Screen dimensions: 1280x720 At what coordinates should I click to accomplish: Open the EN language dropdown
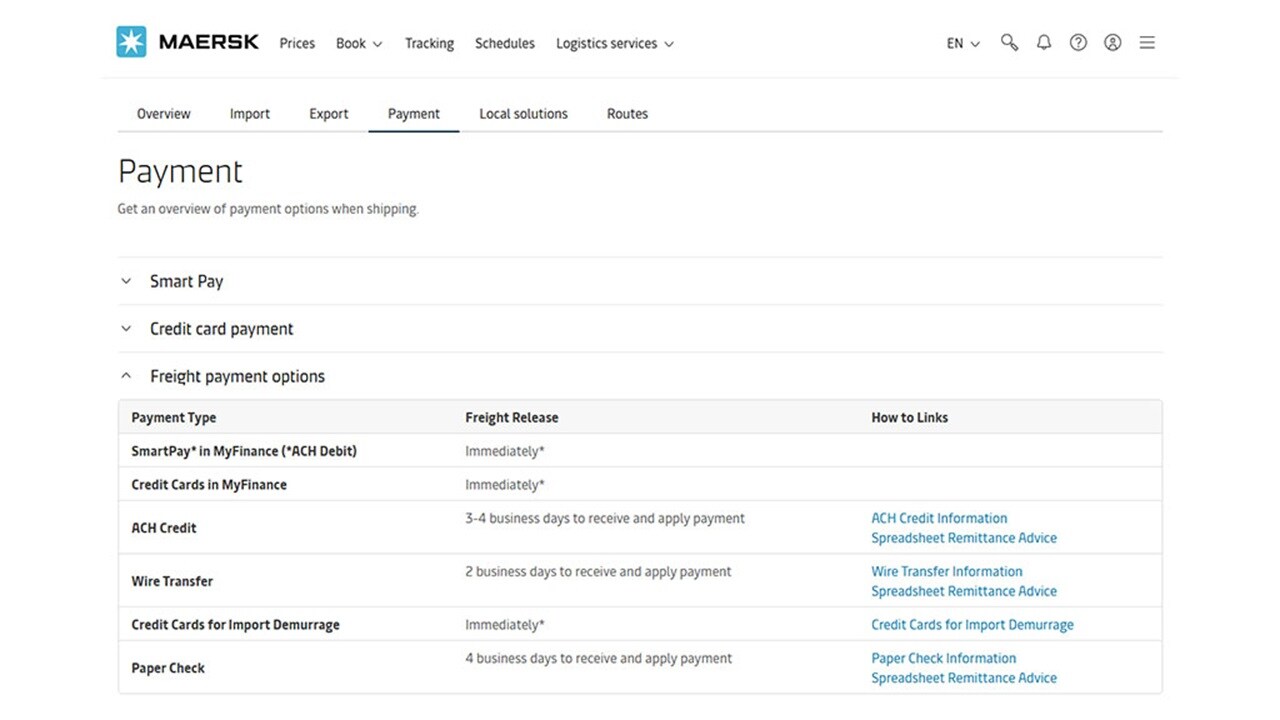[x=963, y=44]
